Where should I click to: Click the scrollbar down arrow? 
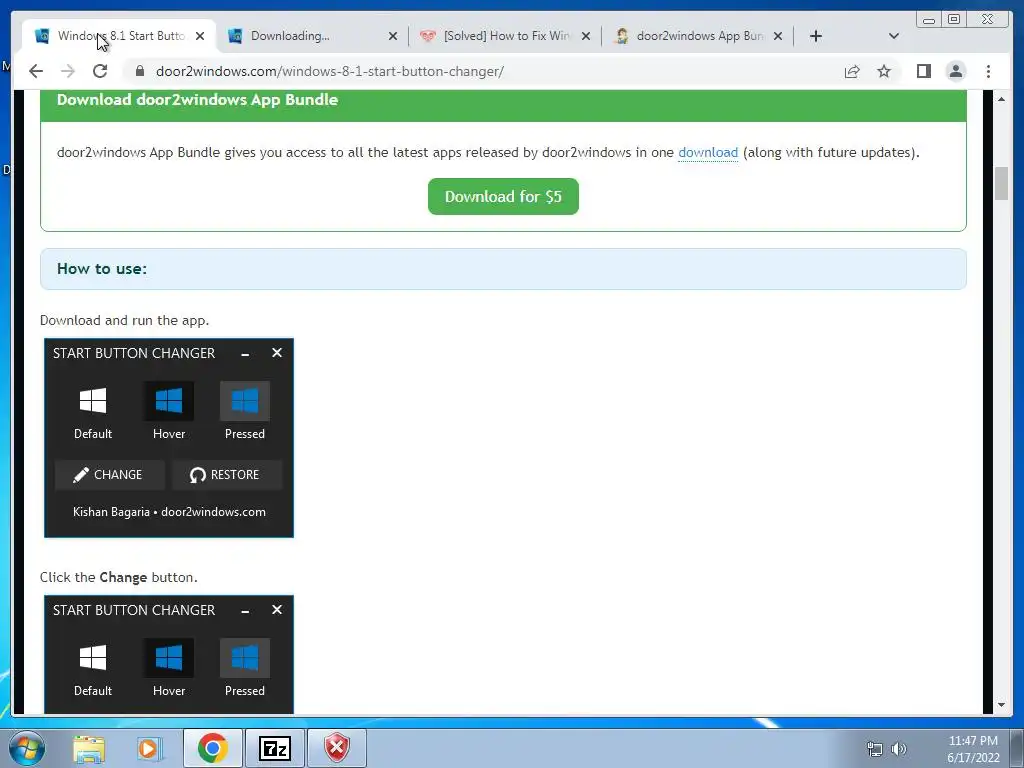(1001, 705)
